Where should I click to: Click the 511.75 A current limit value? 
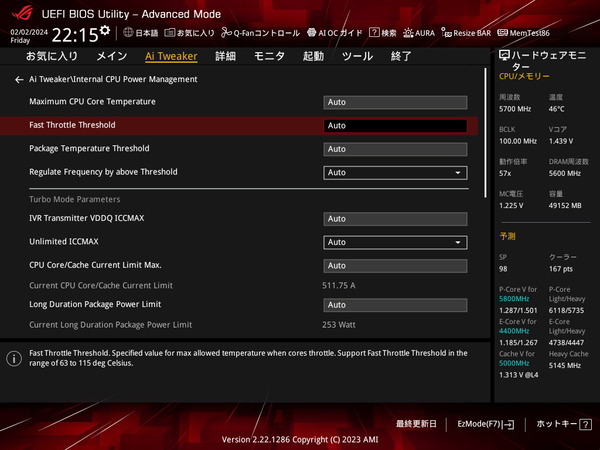pyautogui.click(x=339, y=285)
